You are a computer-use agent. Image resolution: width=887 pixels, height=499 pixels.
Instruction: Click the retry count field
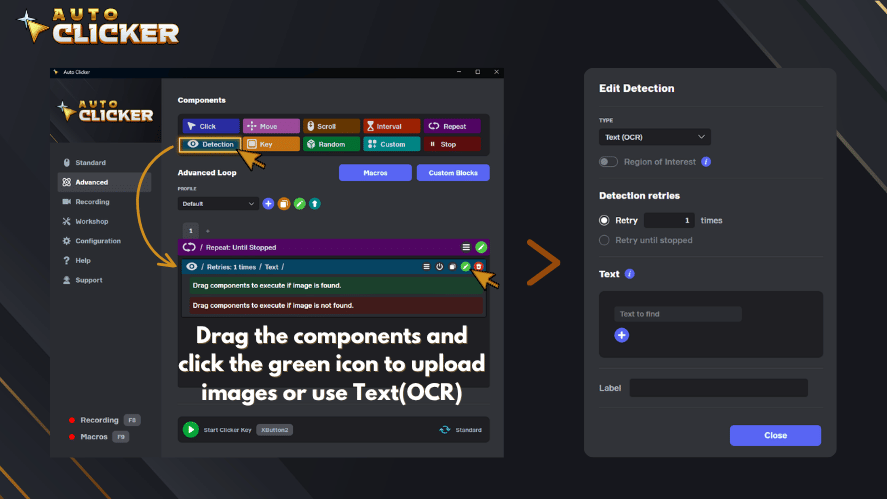669,220
